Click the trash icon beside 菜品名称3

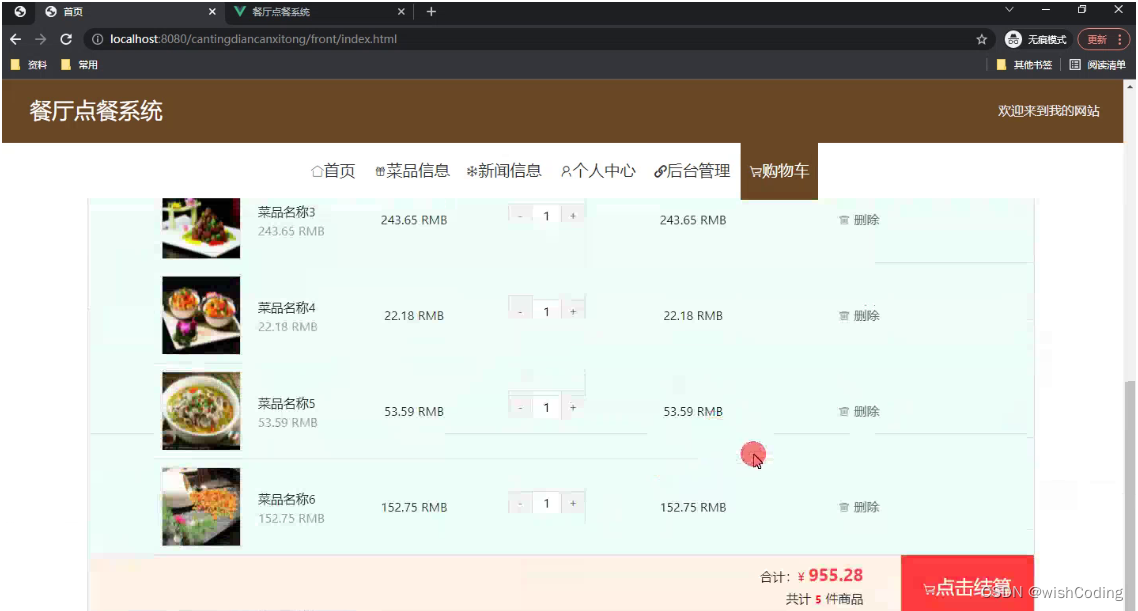(x=844, y=220)
